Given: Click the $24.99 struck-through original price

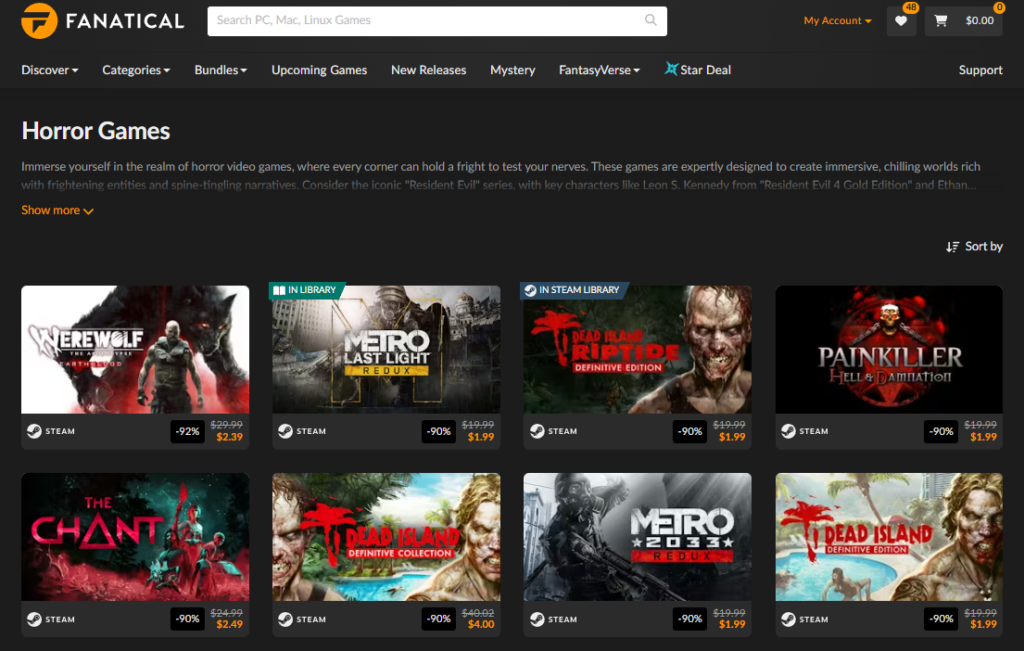Looking at the screenshot, I should (227, 613).
